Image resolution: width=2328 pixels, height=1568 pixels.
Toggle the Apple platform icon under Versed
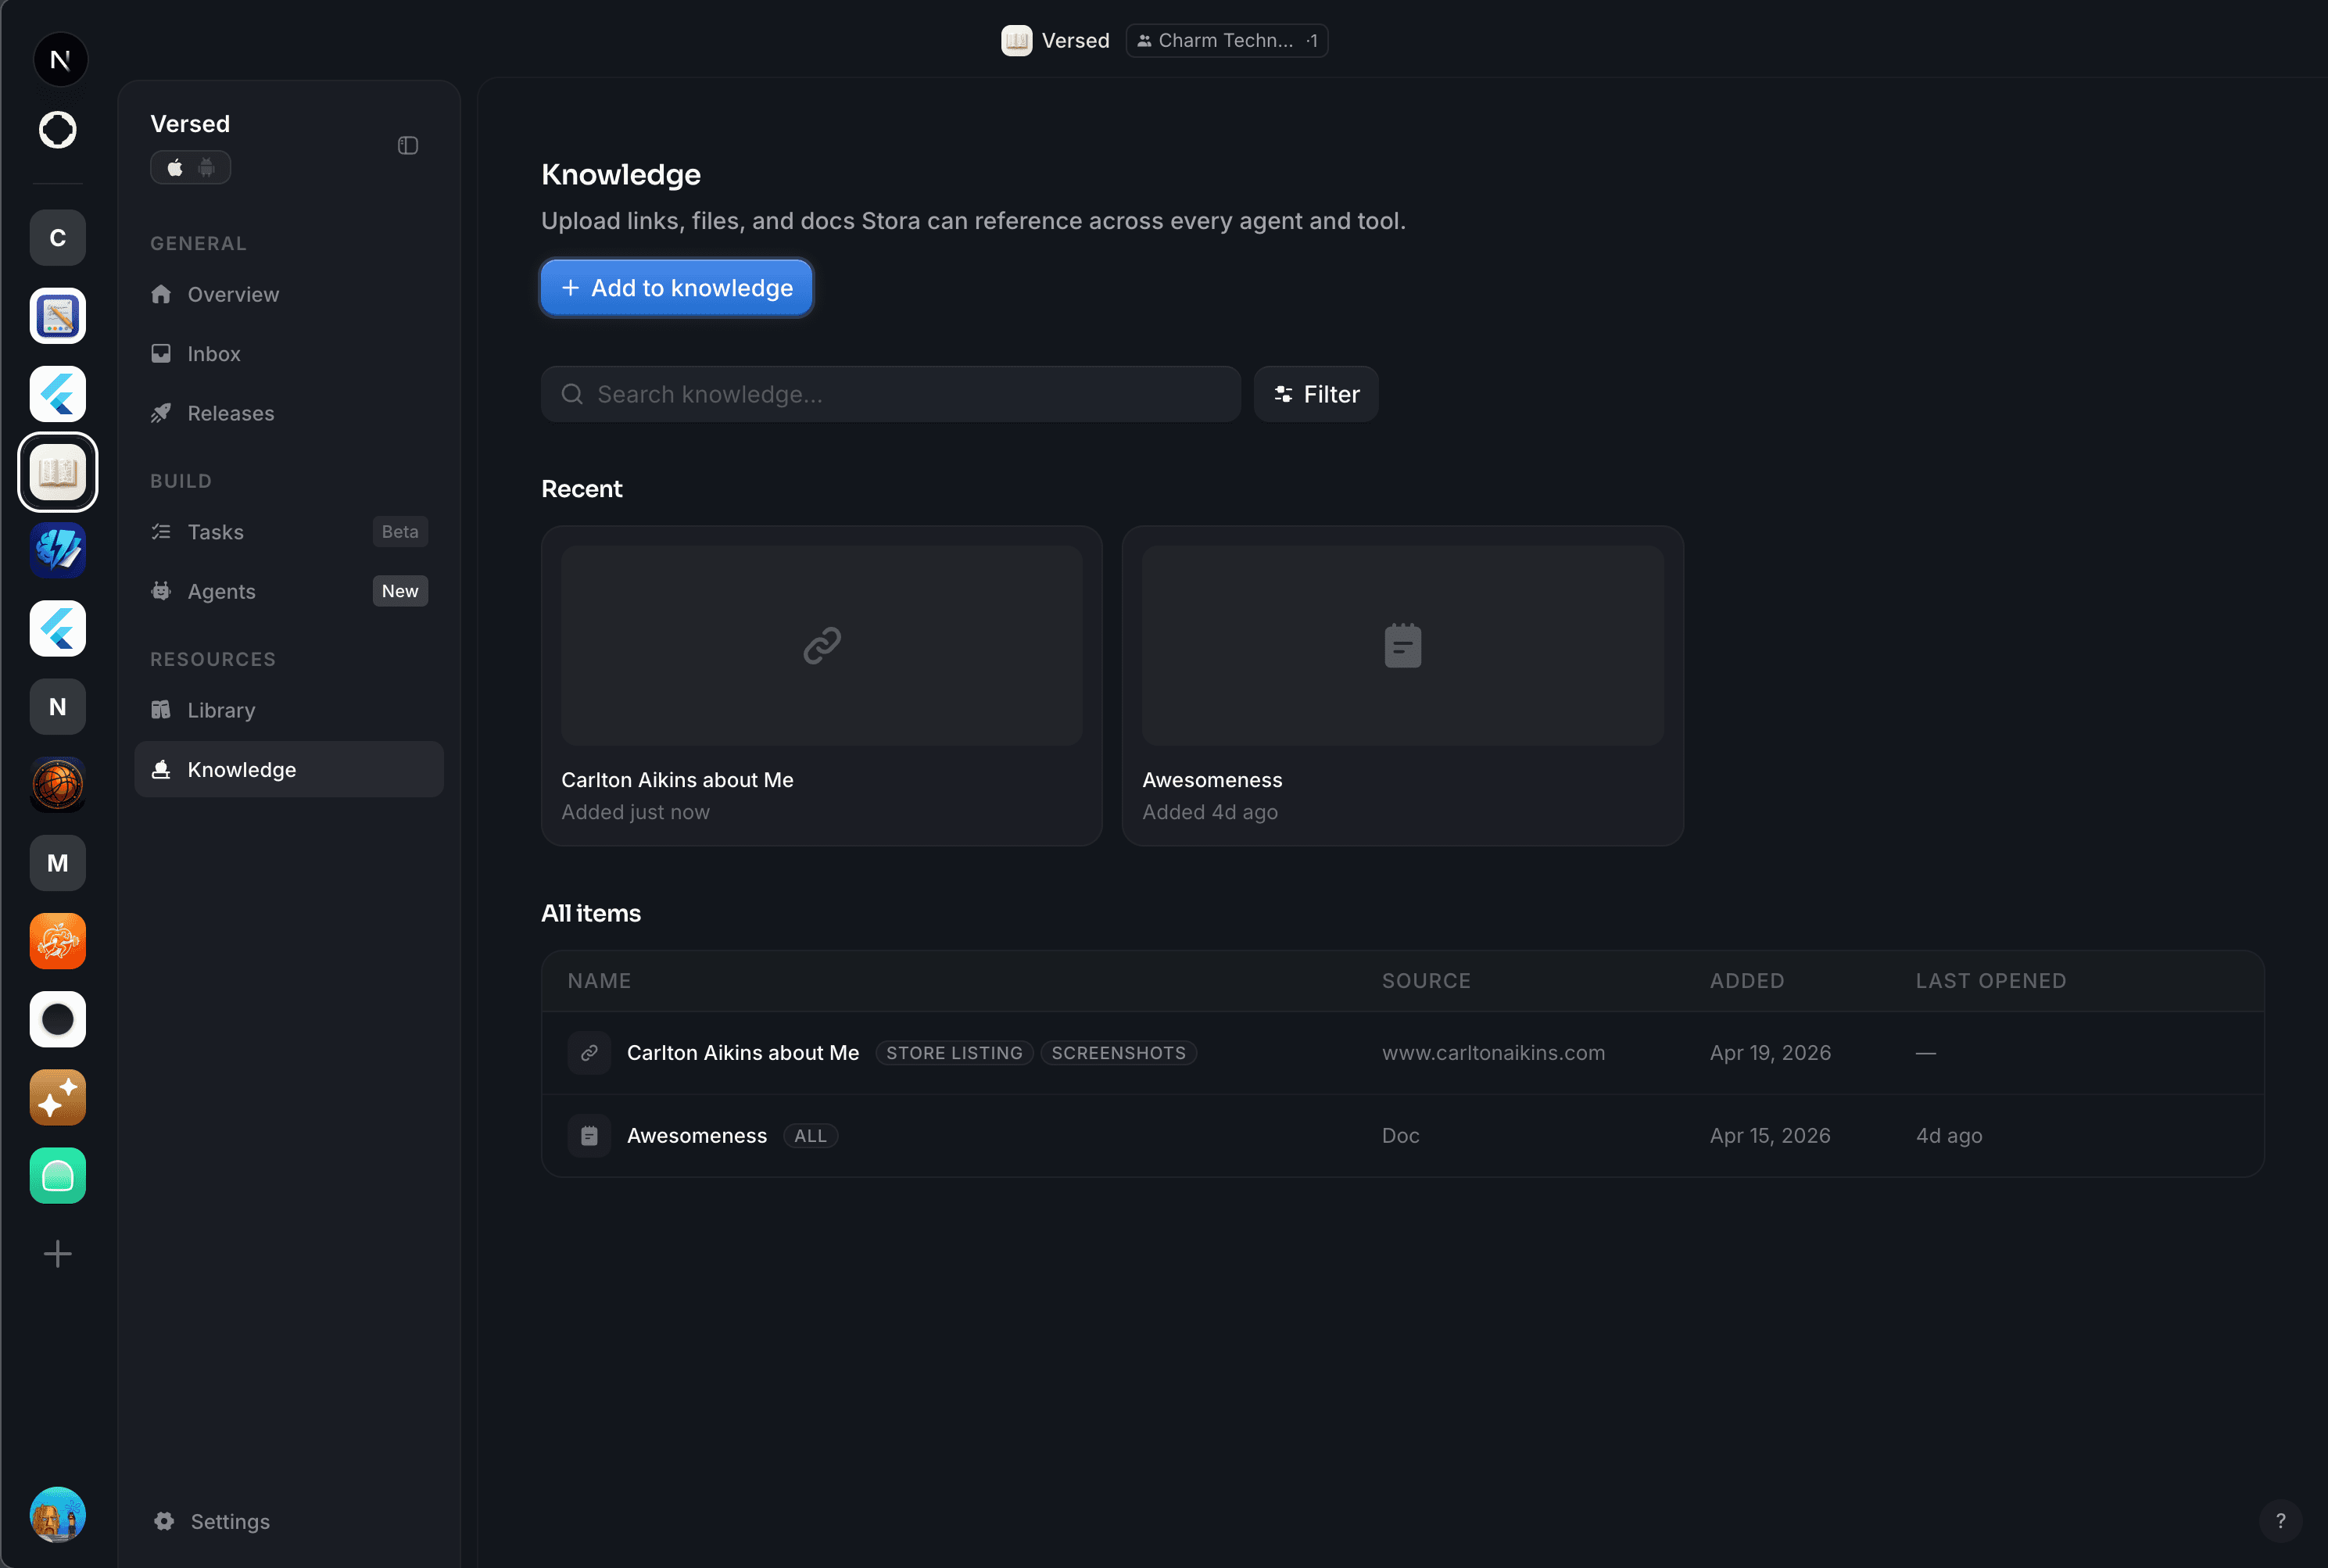click(175, 167)
